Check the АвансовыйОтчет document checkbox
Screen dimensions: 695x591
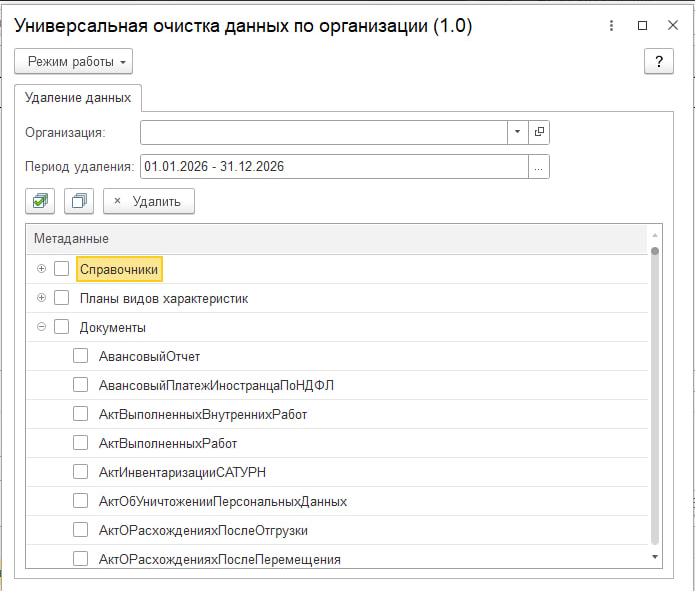81,356
